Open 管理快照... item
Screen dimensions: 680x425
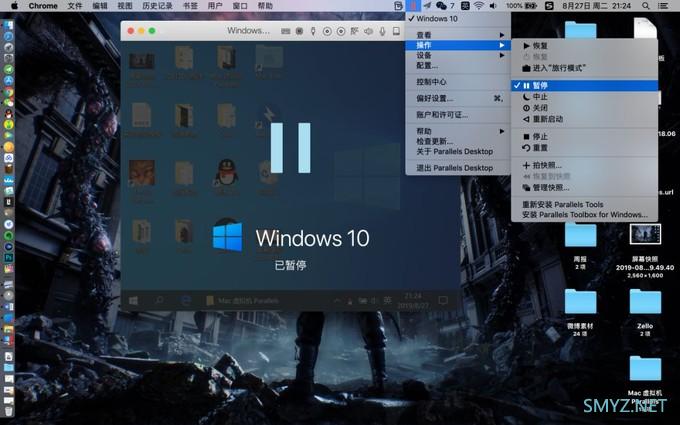585,188
